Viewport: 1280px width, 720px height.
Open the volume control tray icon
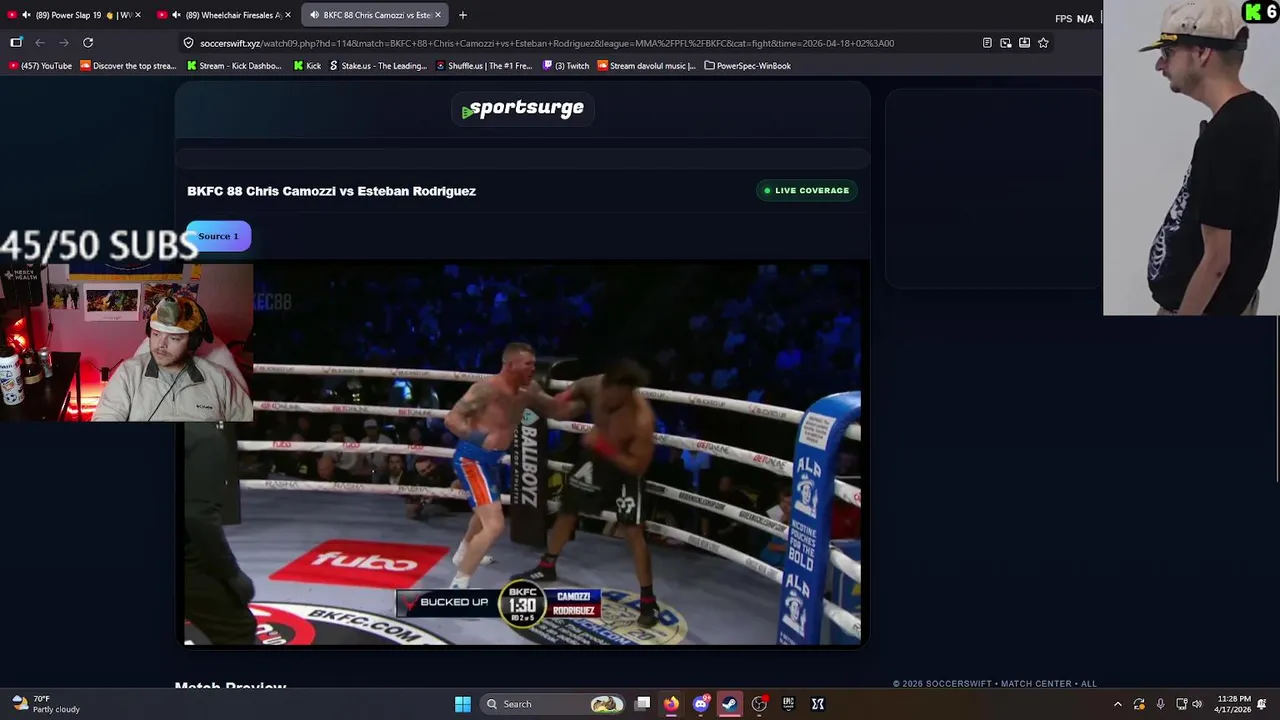click(1197, 704)
